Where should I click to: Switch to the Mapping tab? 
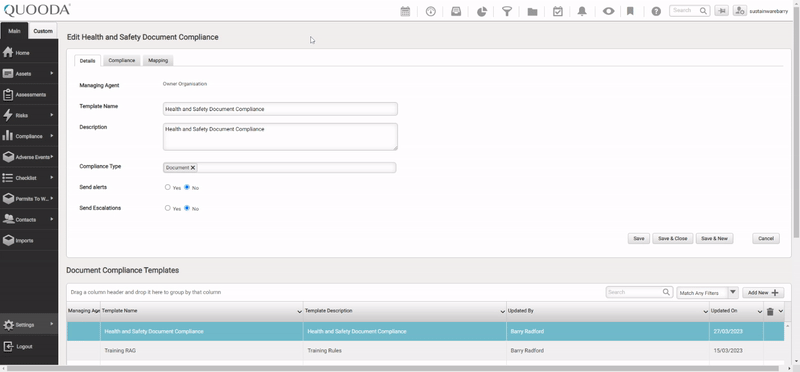[x=158, y=60]
